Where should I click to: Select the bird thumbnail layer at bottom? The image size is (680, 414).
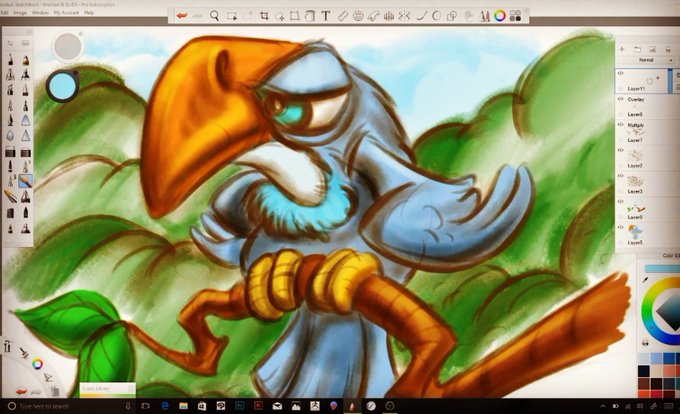point(635,232)
